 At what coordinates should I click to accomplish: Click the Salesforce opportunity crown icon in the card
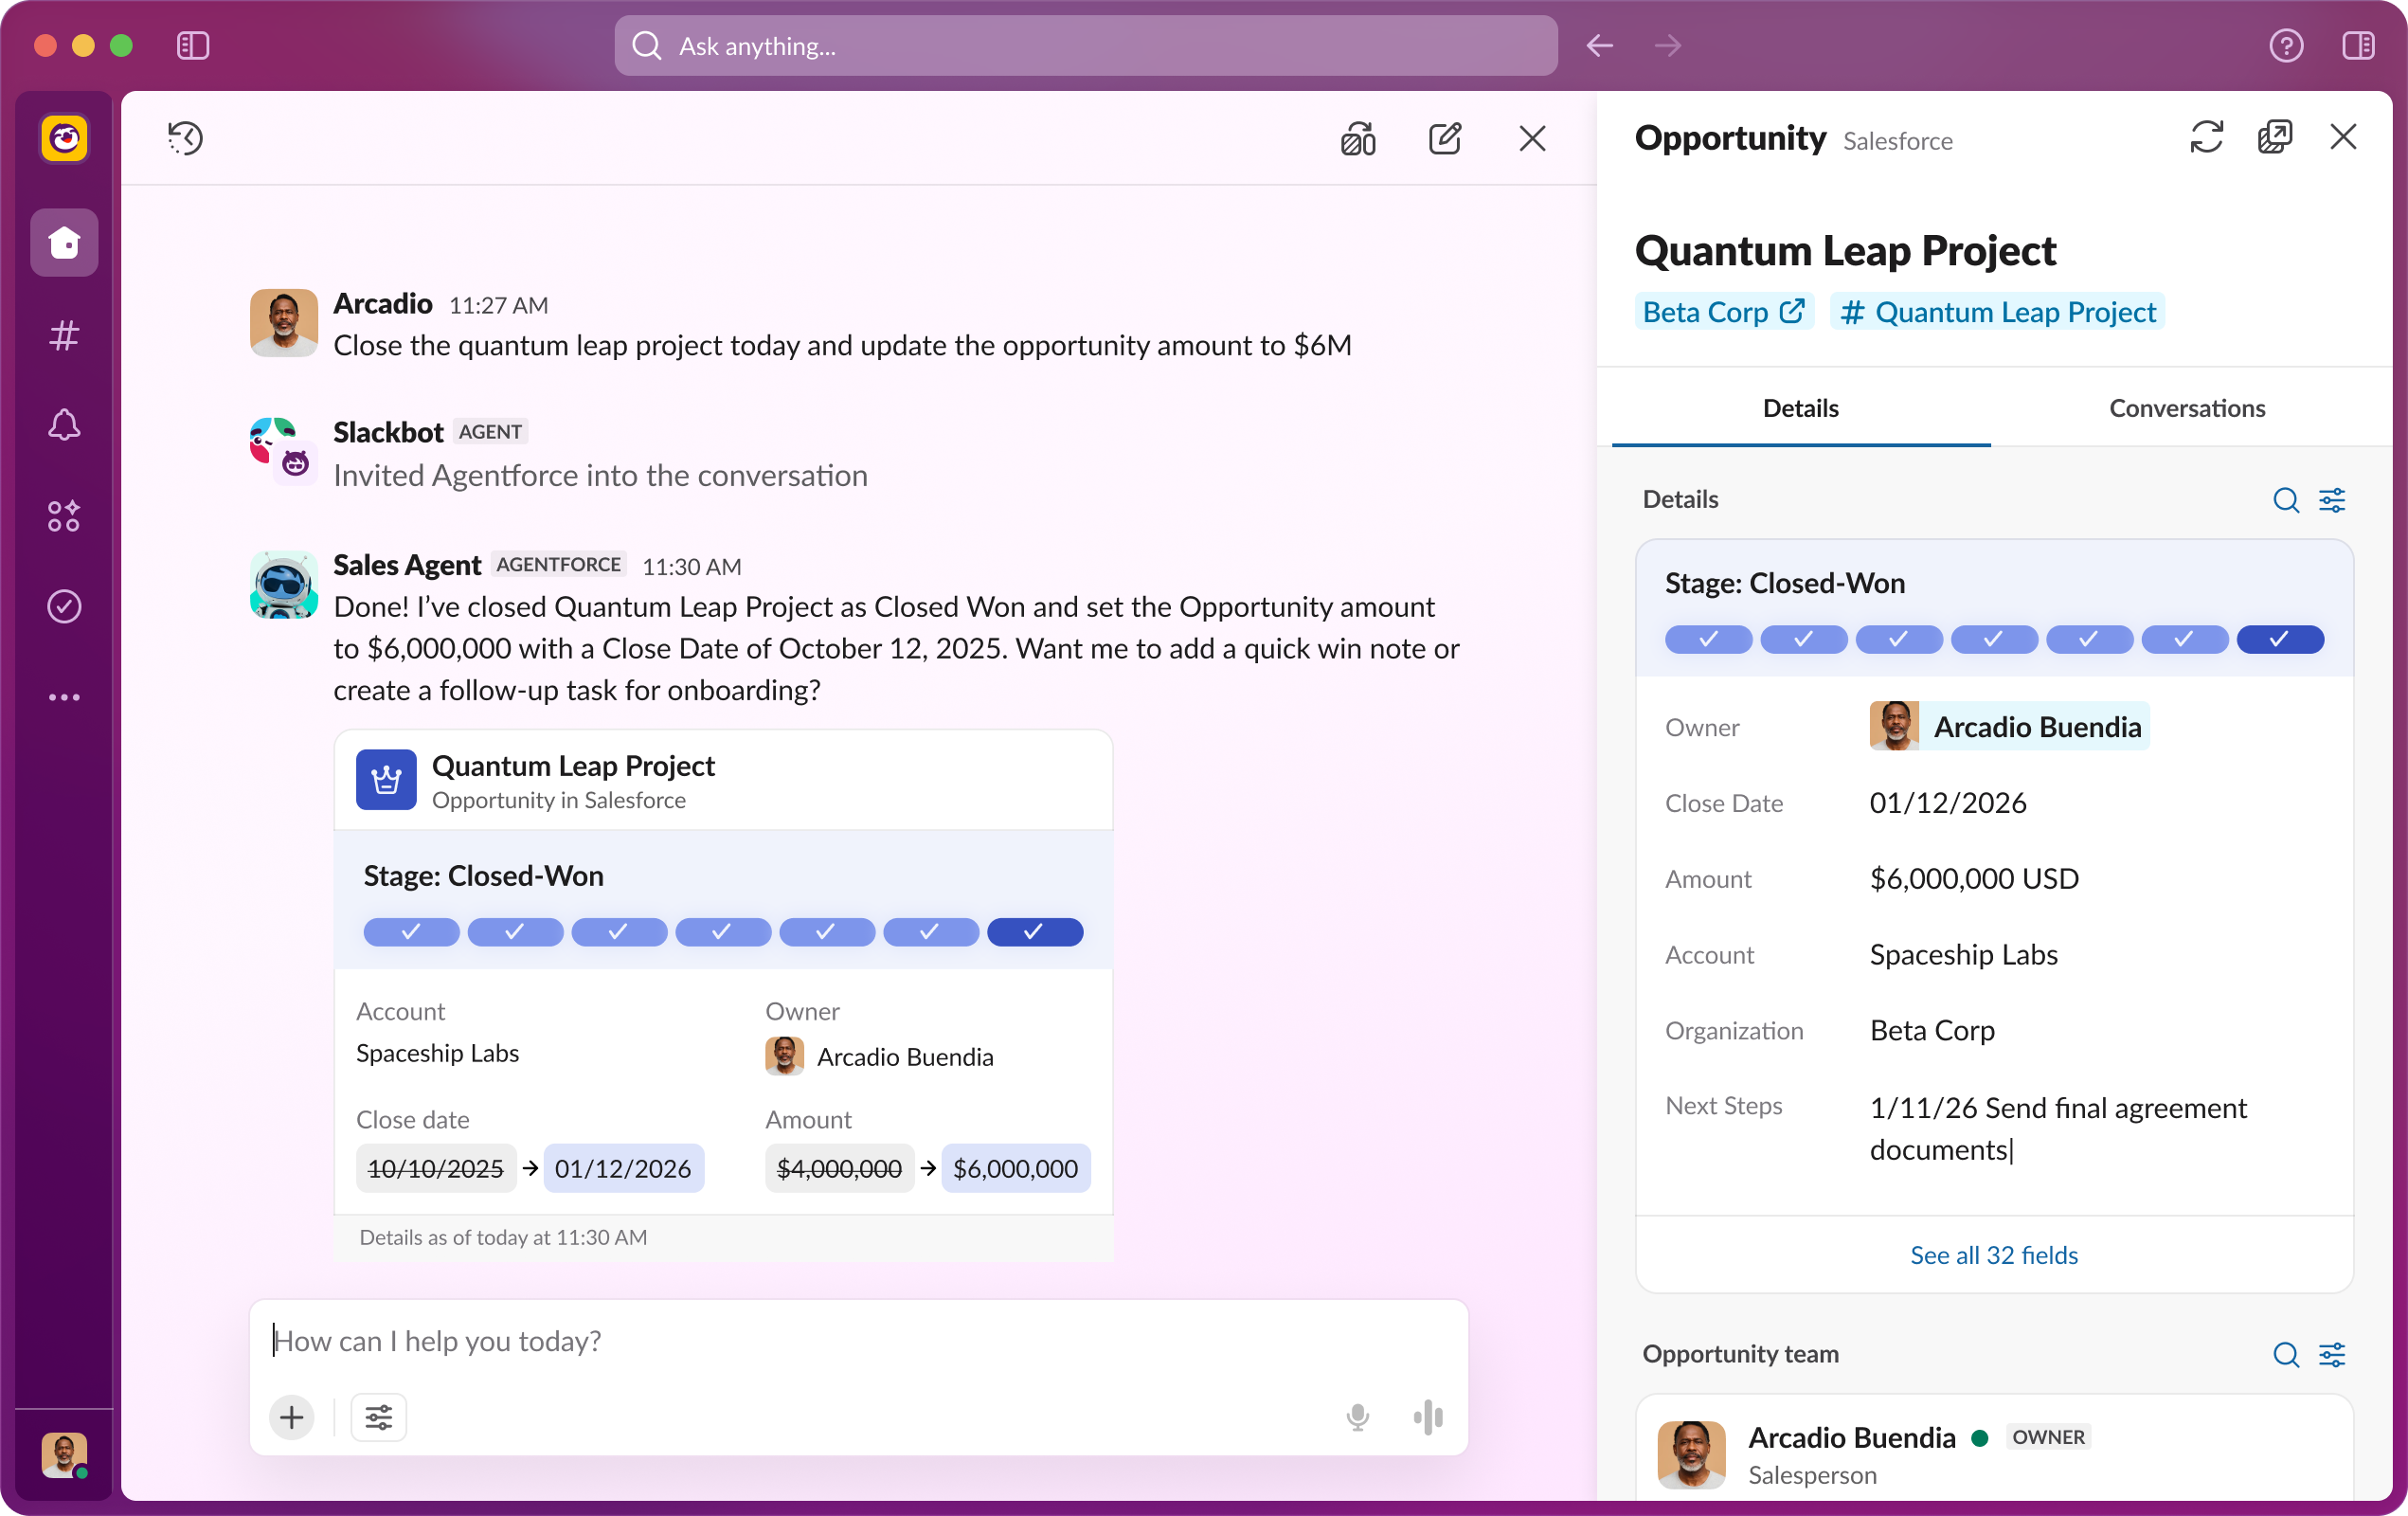386,779
